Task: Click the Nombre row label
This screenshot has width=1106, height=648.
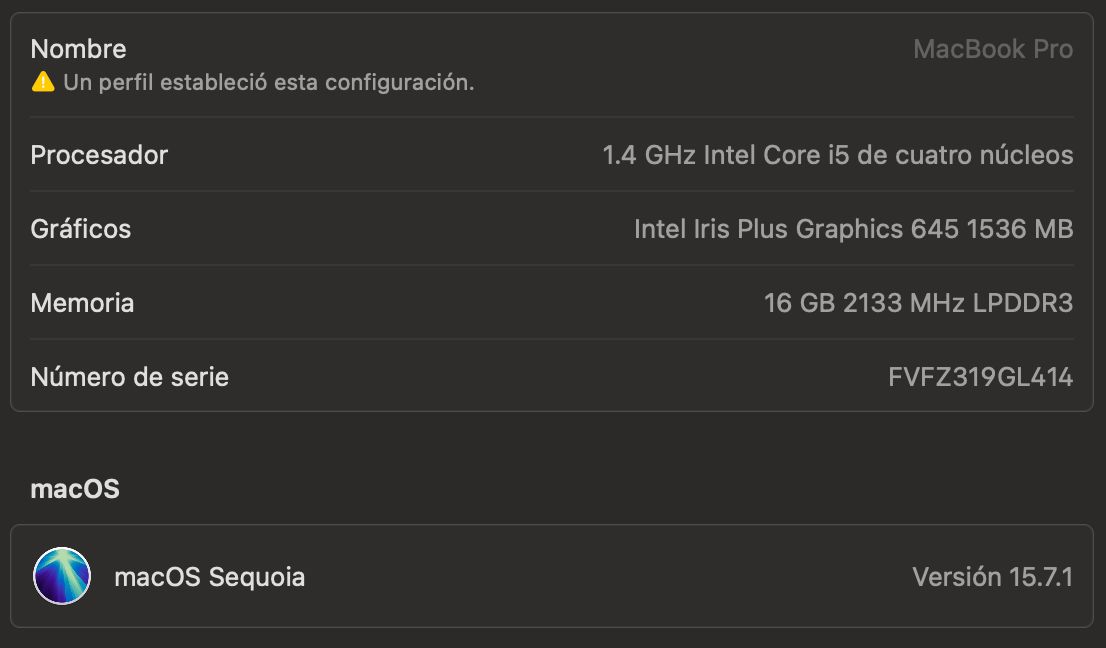Action: point(78,49)
